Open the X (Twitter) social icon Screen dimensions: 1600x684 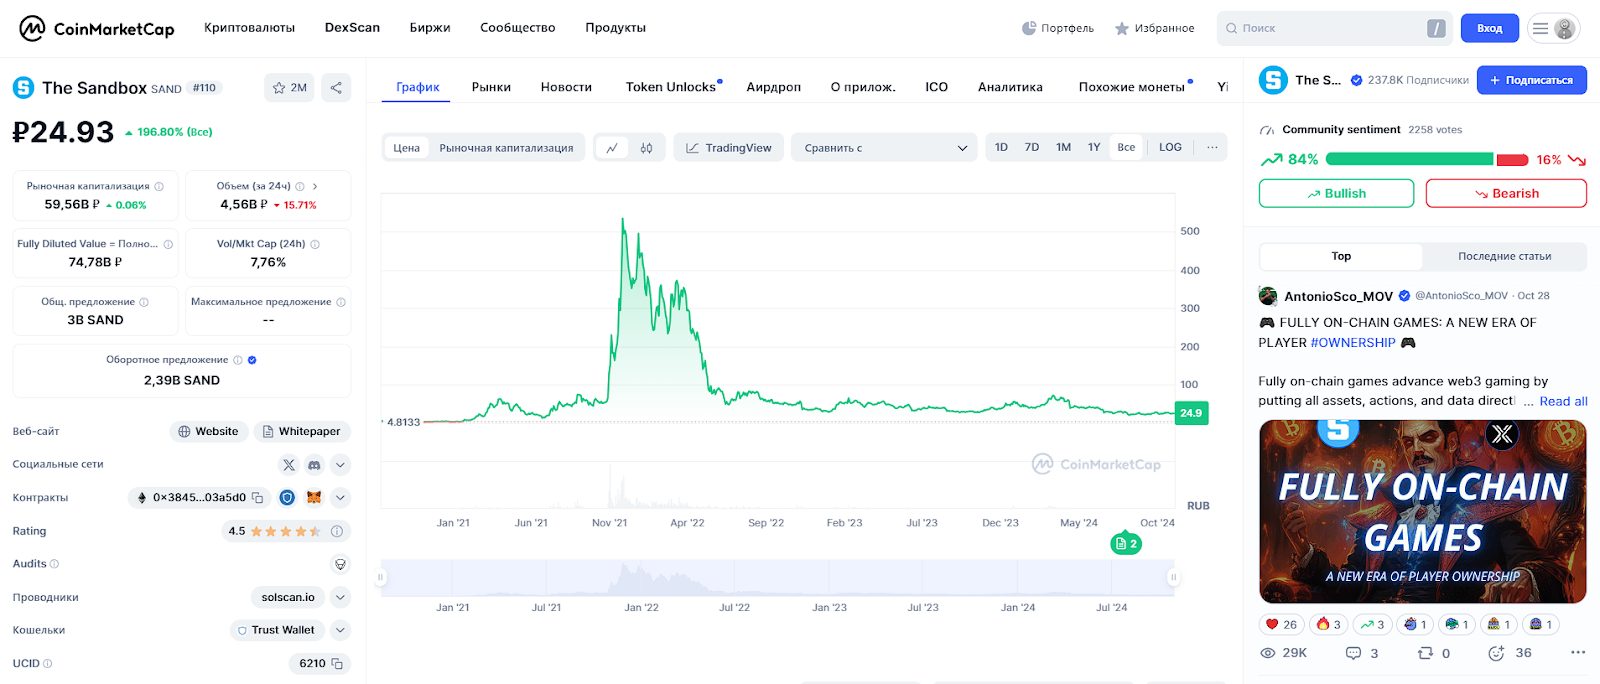[x=289, y=465]
